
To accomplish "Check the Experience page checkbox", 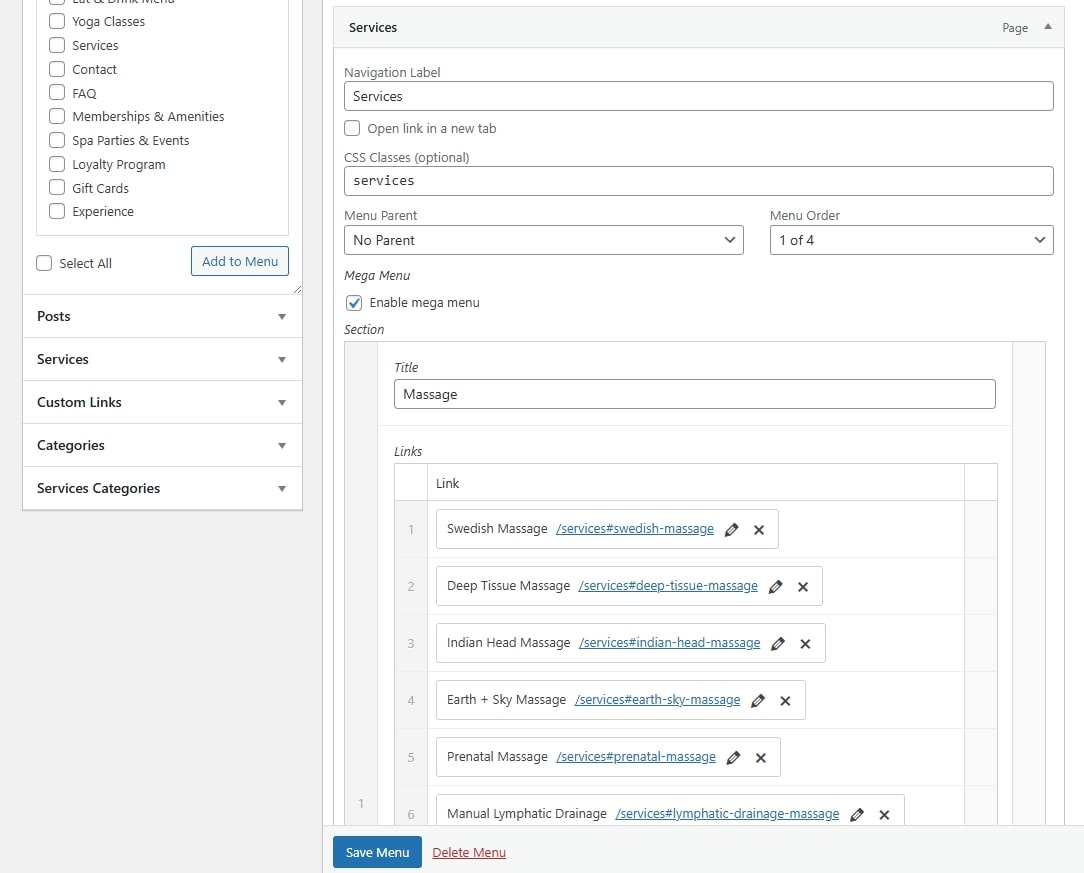I will 57,211.
